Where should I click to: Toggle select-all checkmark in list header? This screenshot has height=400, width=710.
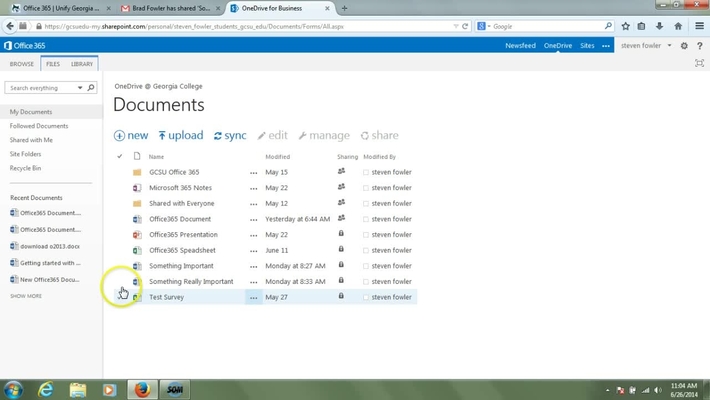[x=120, y=156]
